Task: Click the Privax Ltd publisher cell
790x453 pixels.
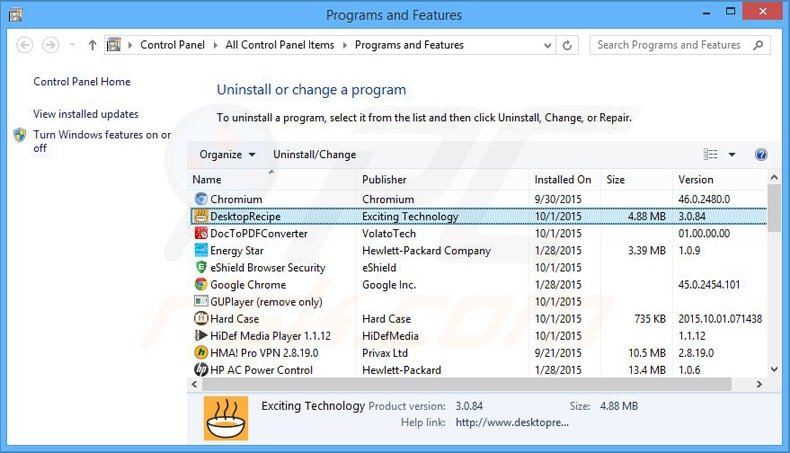Action: [385, 353]
